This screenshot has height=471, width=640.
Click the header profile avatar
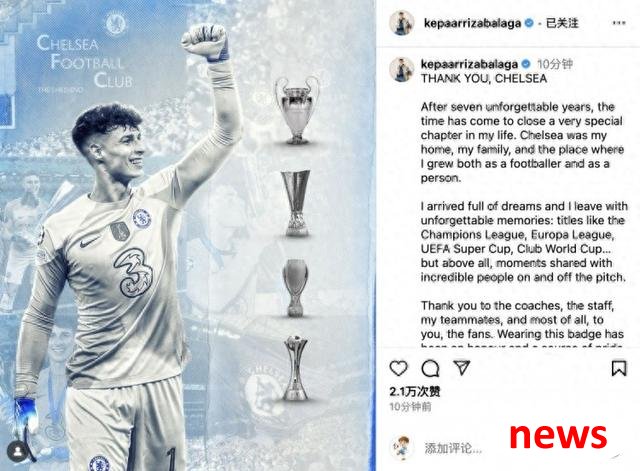pyautogui.click(x=402, y=23)
